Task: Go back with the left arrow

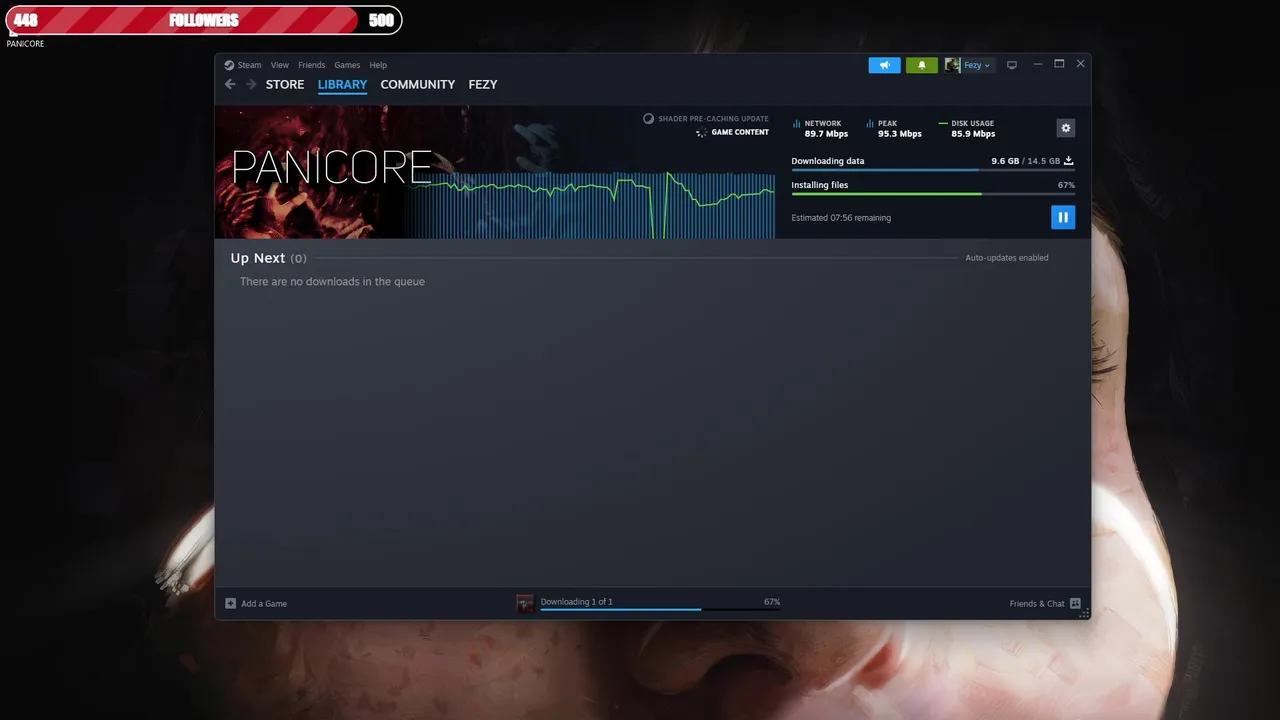Action: (x=230, y=84)
